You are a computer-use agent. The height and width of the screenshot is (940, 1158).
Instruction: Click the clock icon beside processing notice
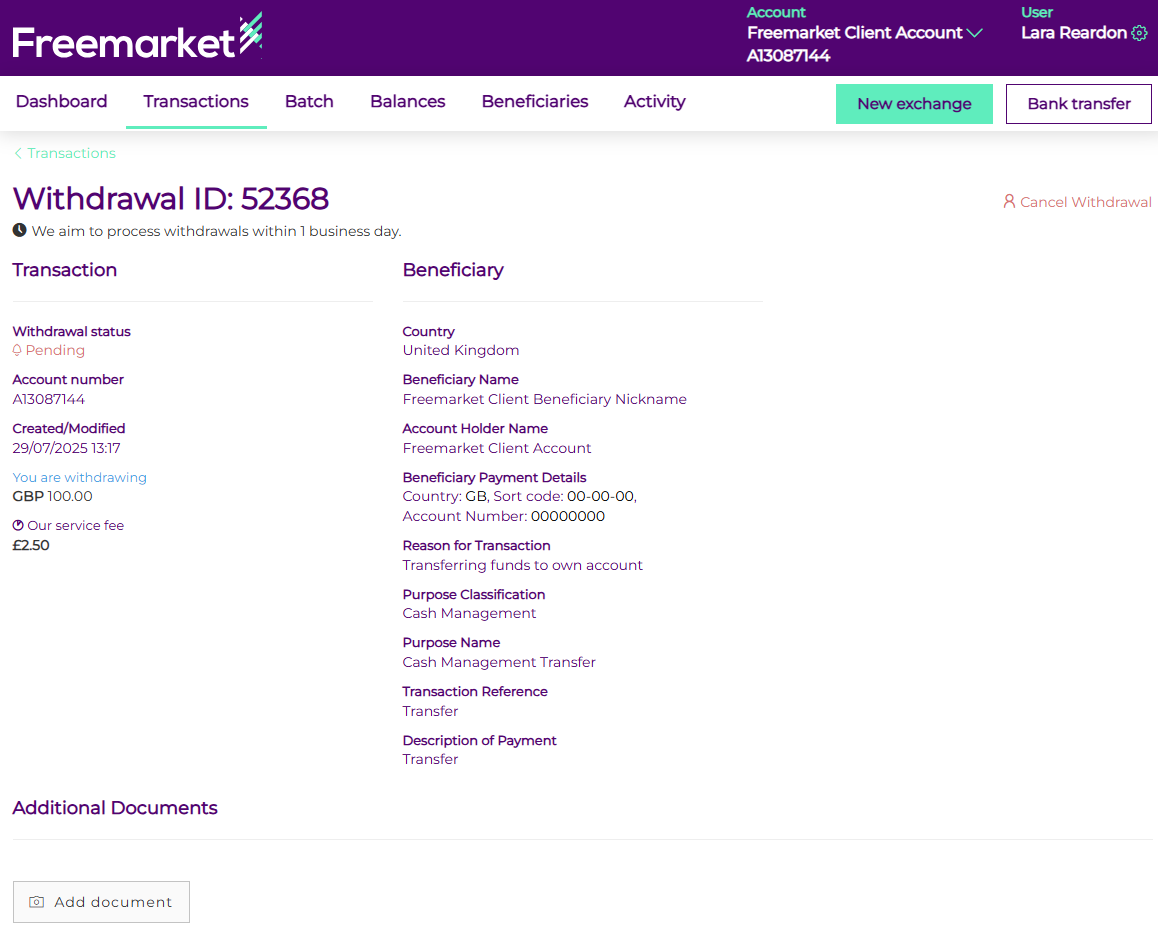(19, 231)
